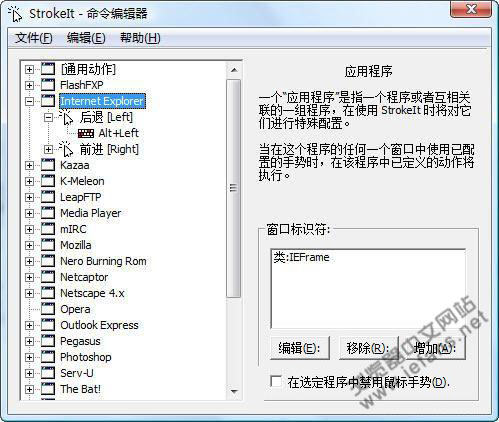This screenshot has width=499, height=422.
Task: Click the Photoshop application icon
Action: [48, 357]
